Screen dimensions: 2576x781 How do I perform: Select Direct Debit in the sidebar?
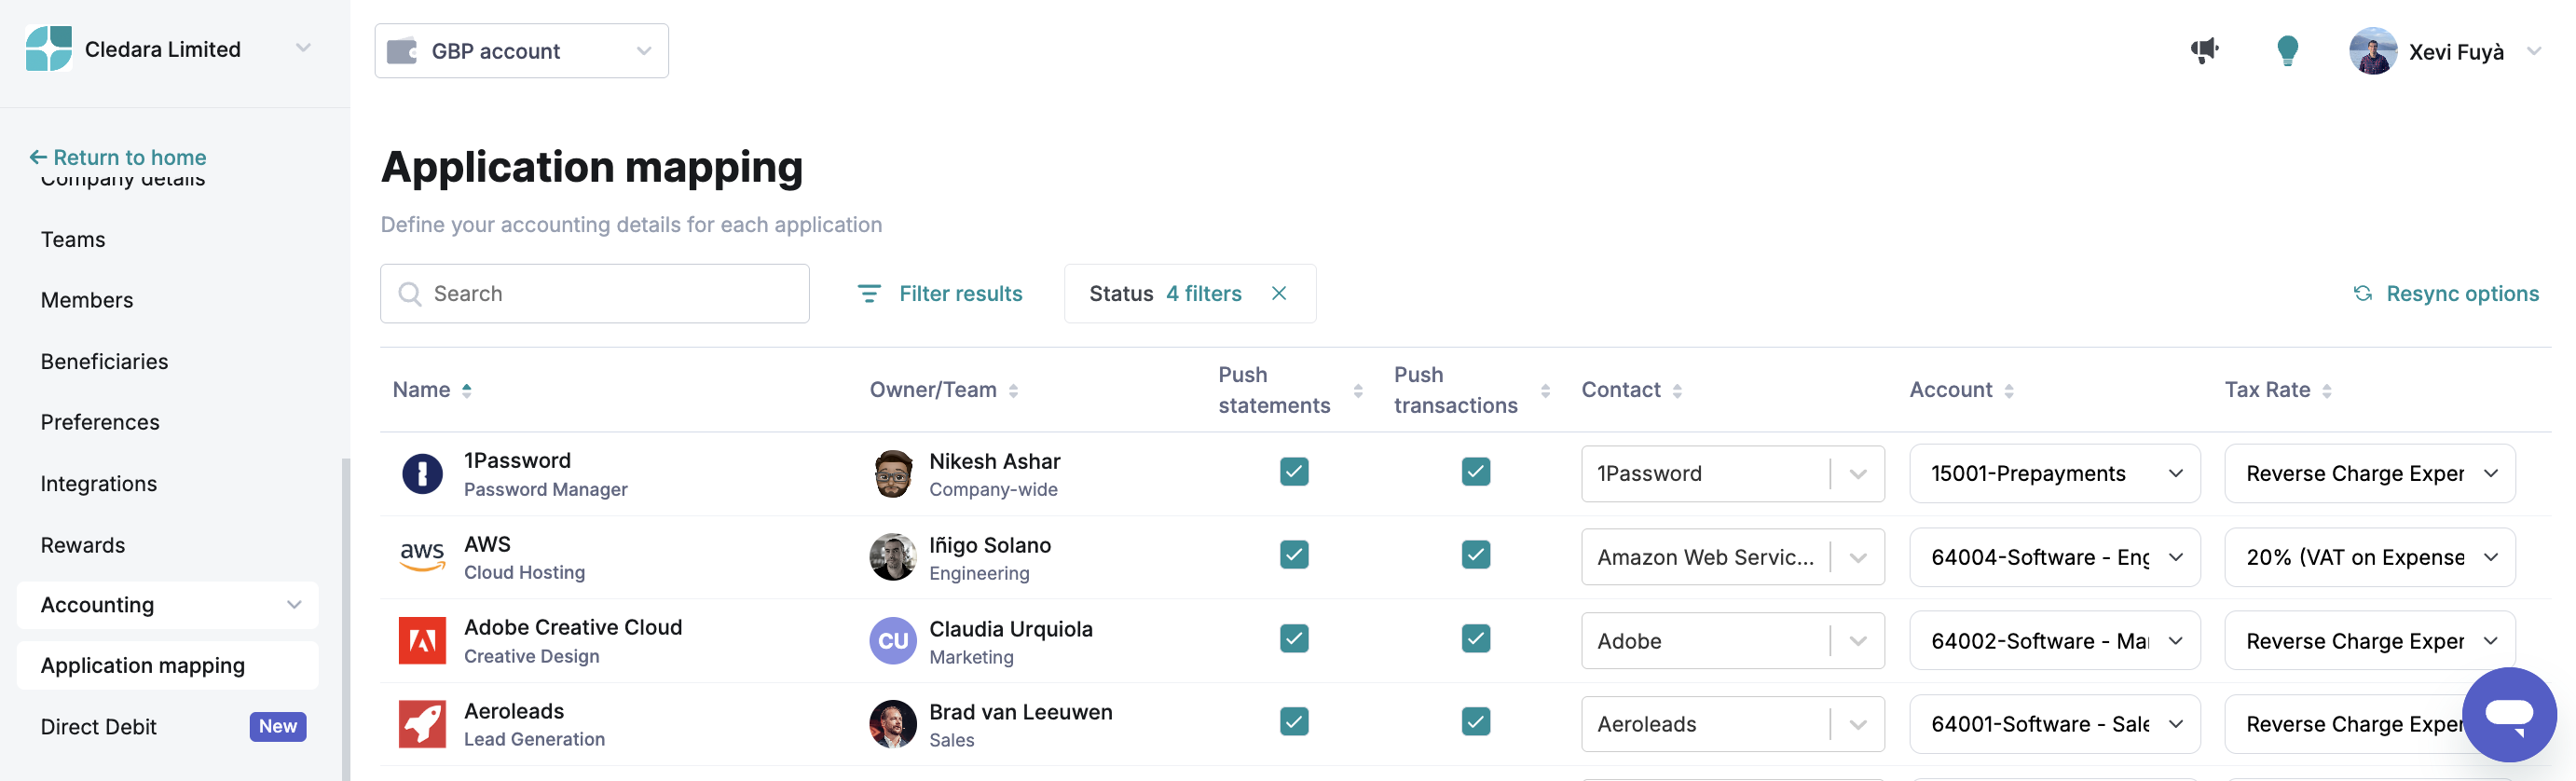click(99, 726)
